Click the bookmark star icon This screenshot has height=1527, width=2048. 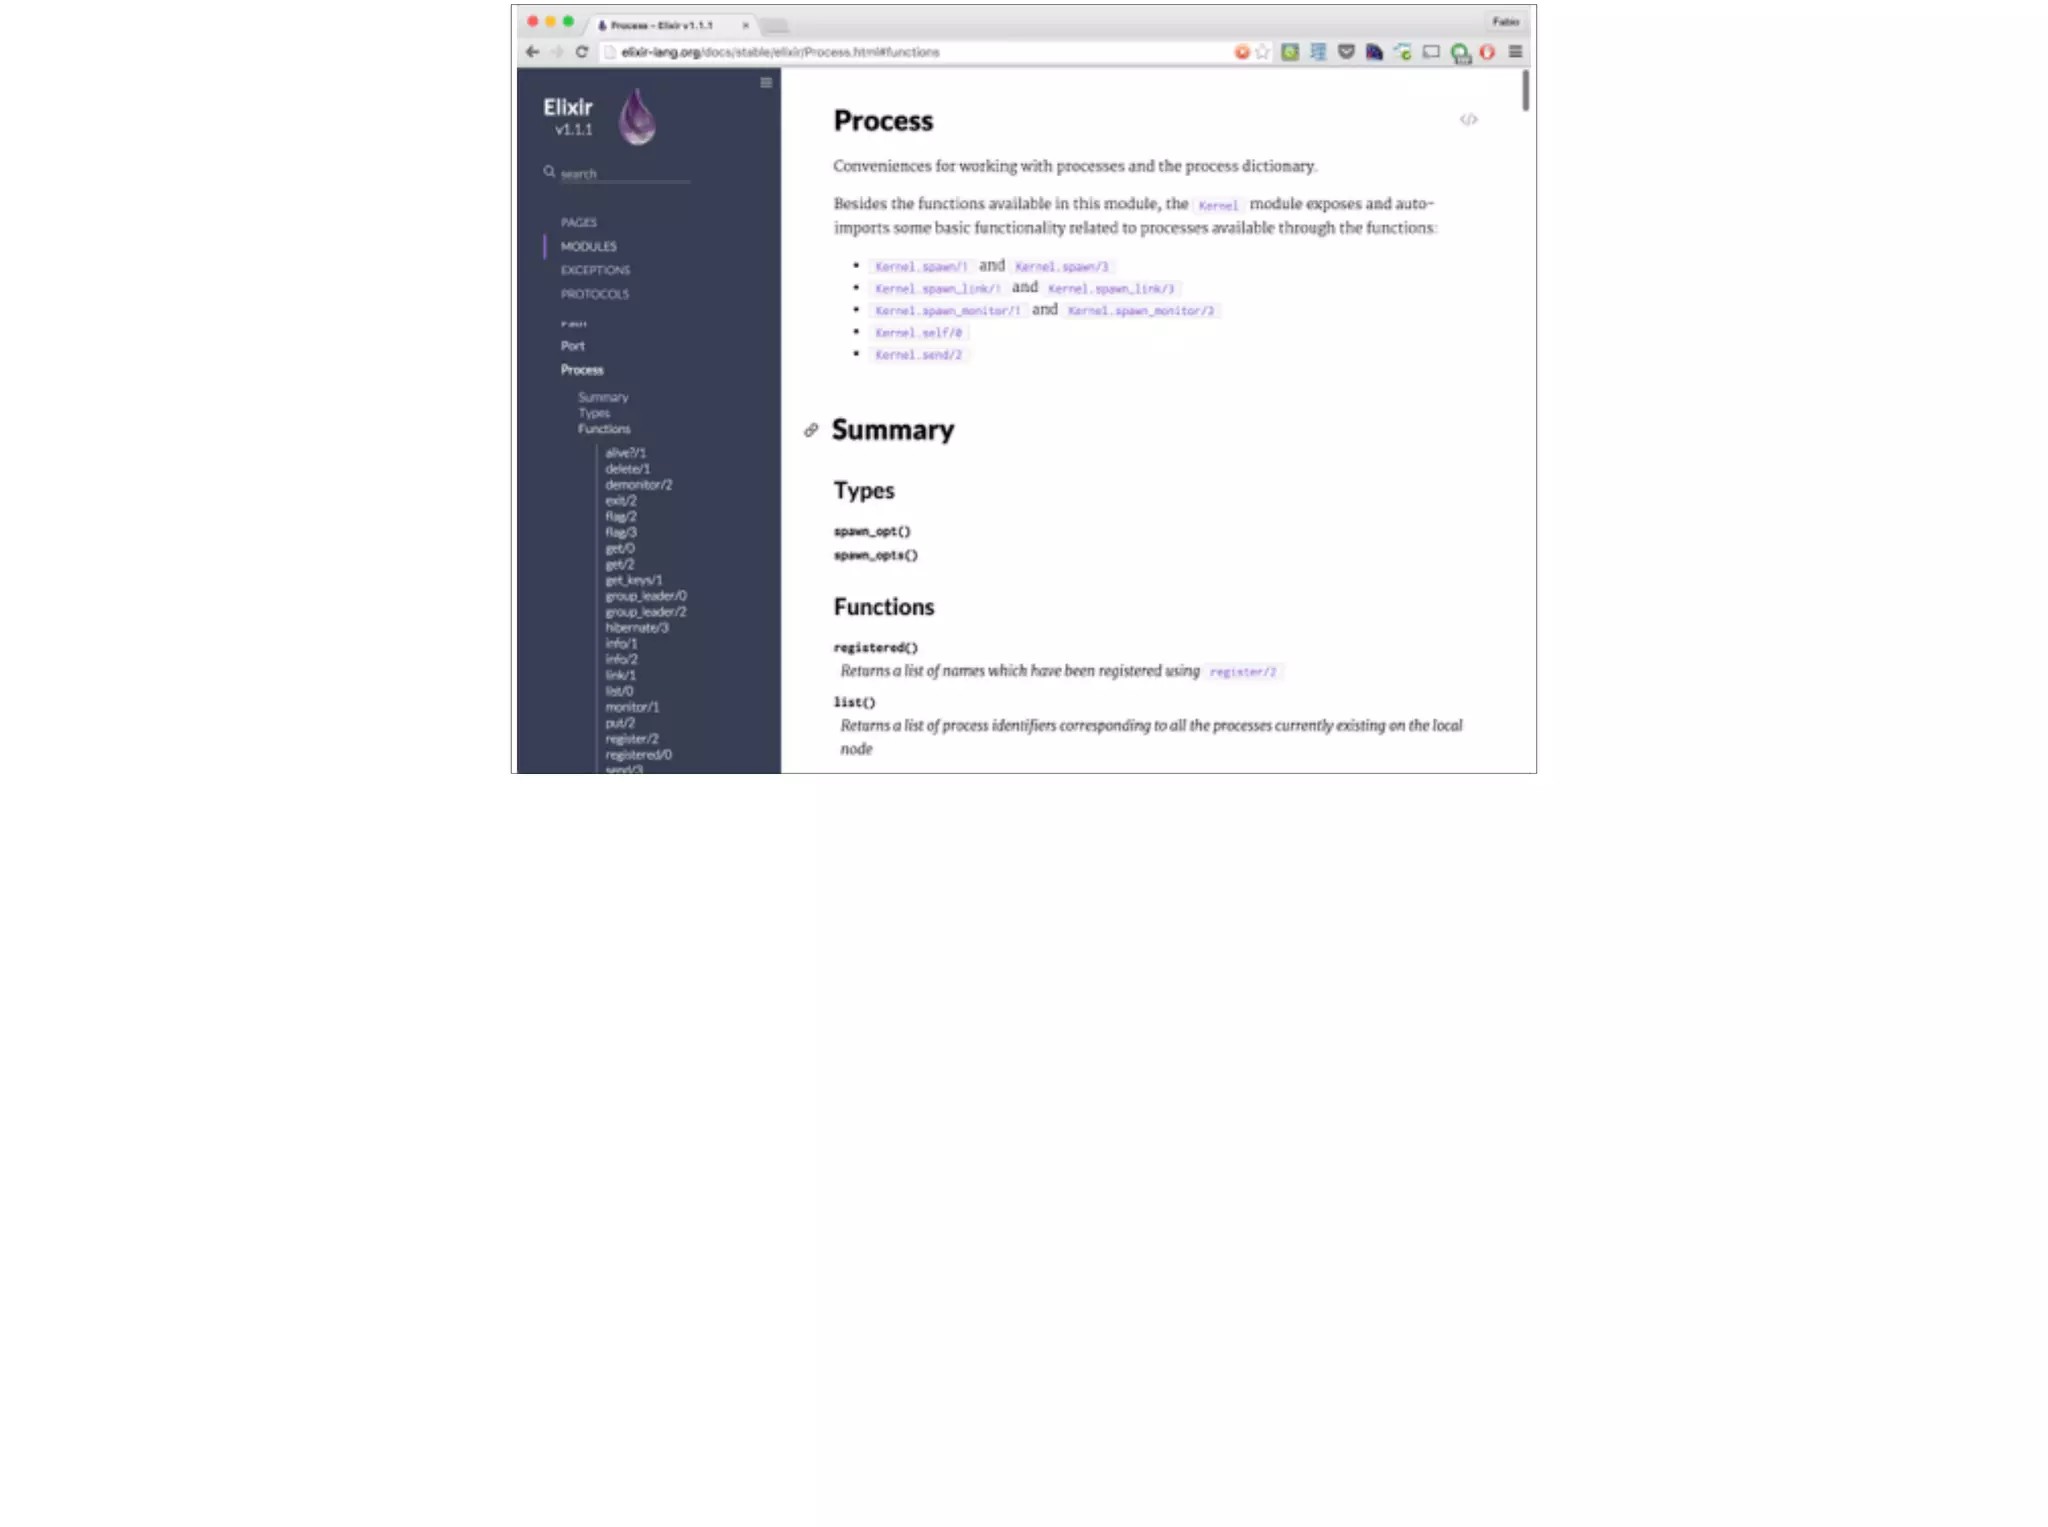[x=1263, y=52]
